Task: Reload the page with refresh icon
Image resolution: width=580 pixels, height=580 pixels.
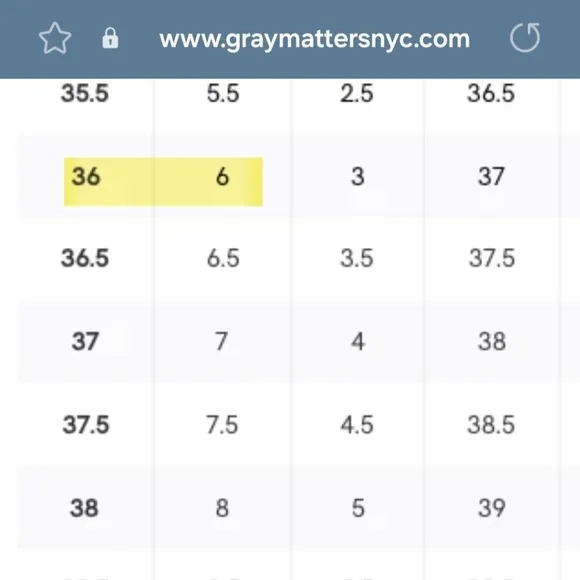Action: (x=525, y=37)
